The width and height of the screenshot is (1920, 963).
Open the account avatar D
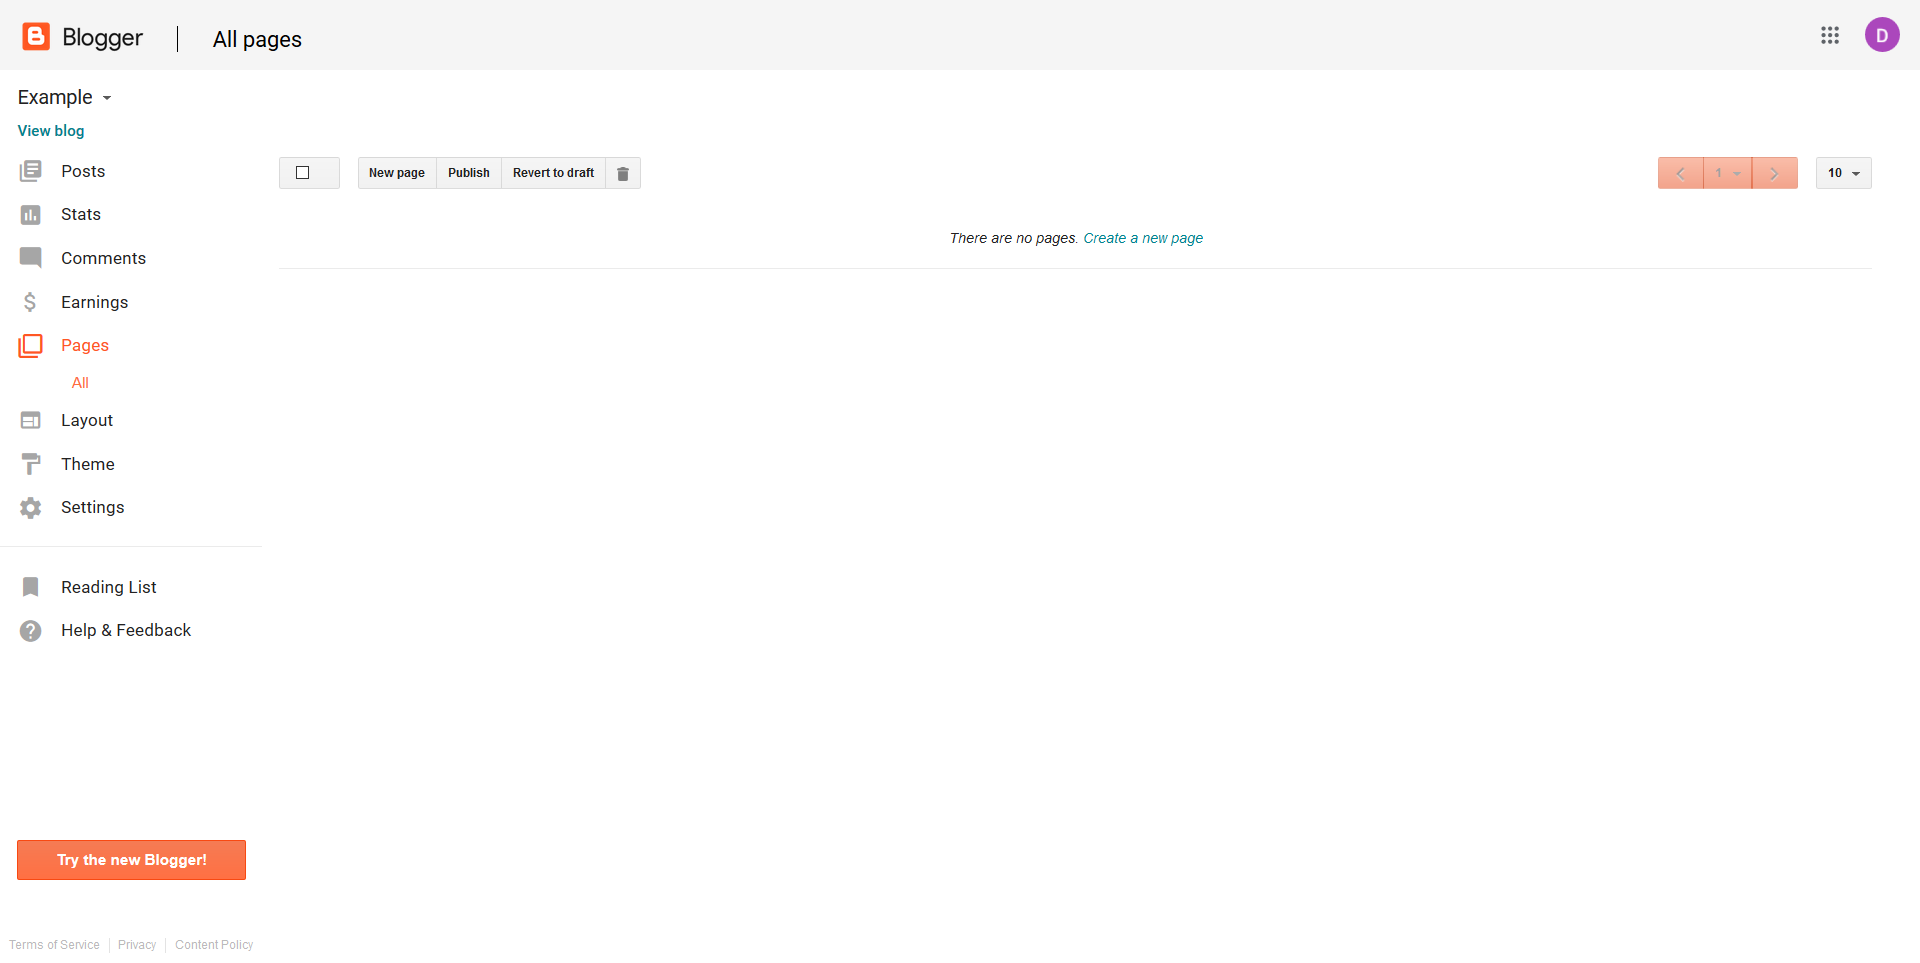tap(1882, 35)
